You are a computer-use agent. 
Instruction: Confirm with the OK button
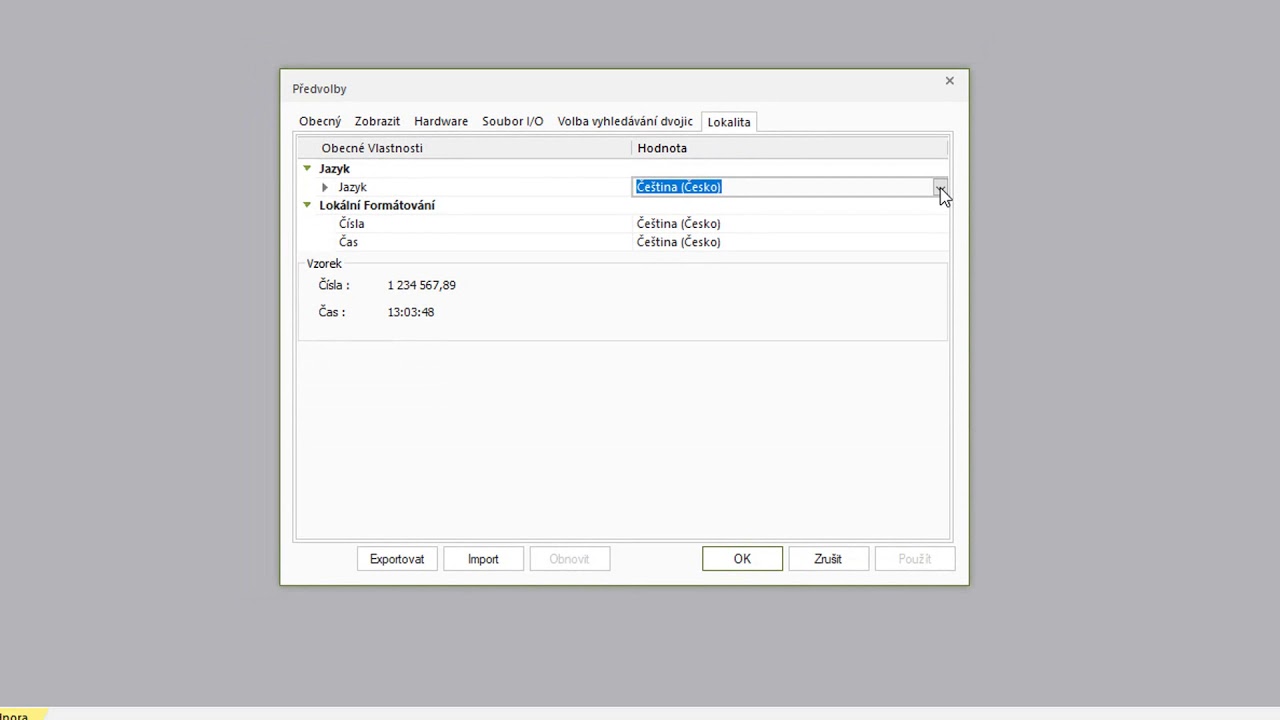[742, 559]
